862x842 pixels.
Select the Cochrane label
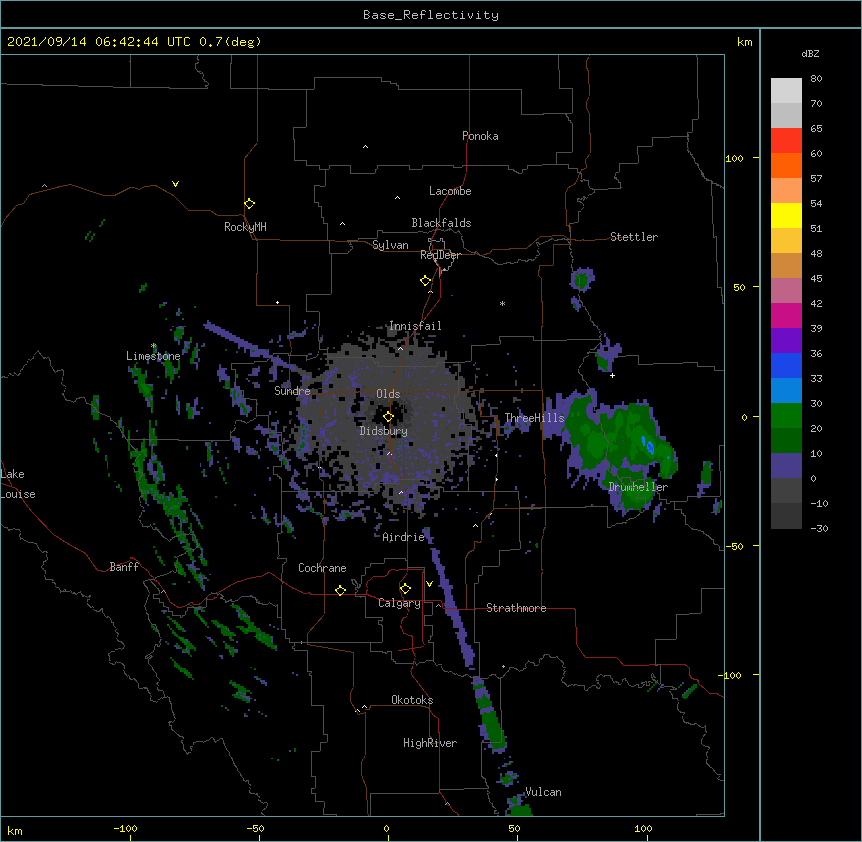click(322, 568)
